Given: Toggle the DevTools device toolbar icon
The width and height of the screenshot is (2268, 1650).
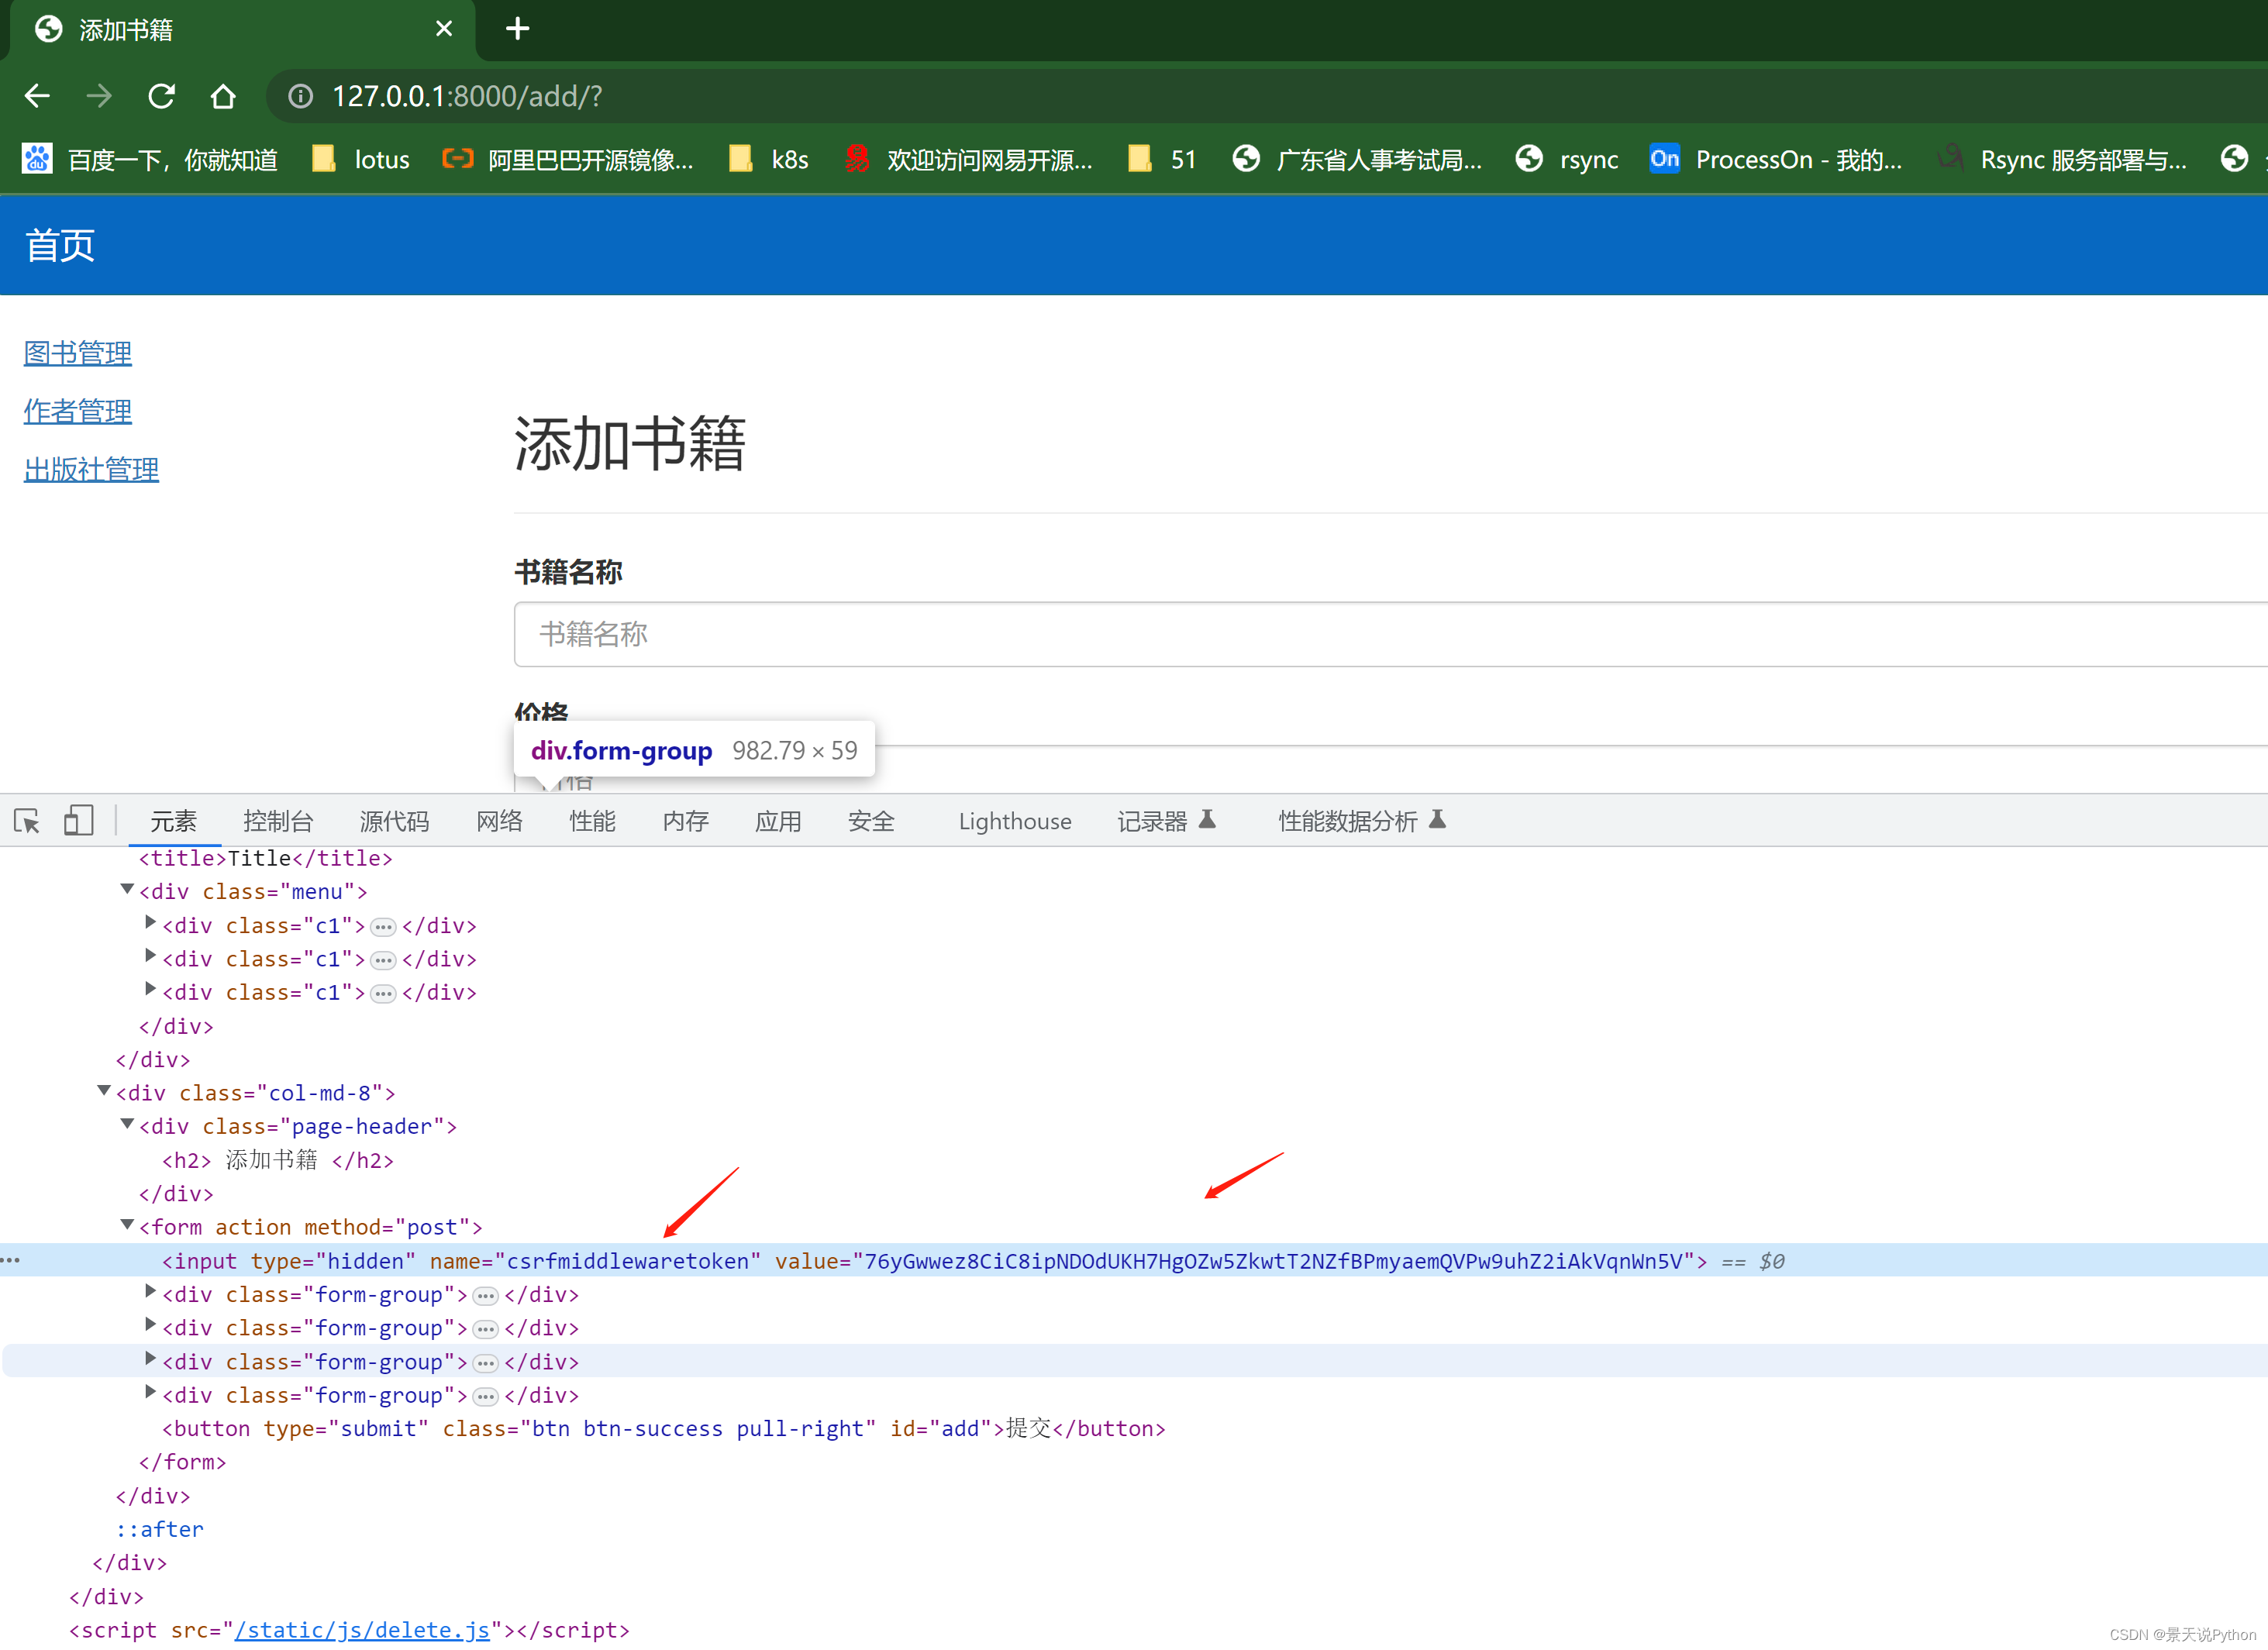Looking at the screenshot, I should [x=78, y=821].
